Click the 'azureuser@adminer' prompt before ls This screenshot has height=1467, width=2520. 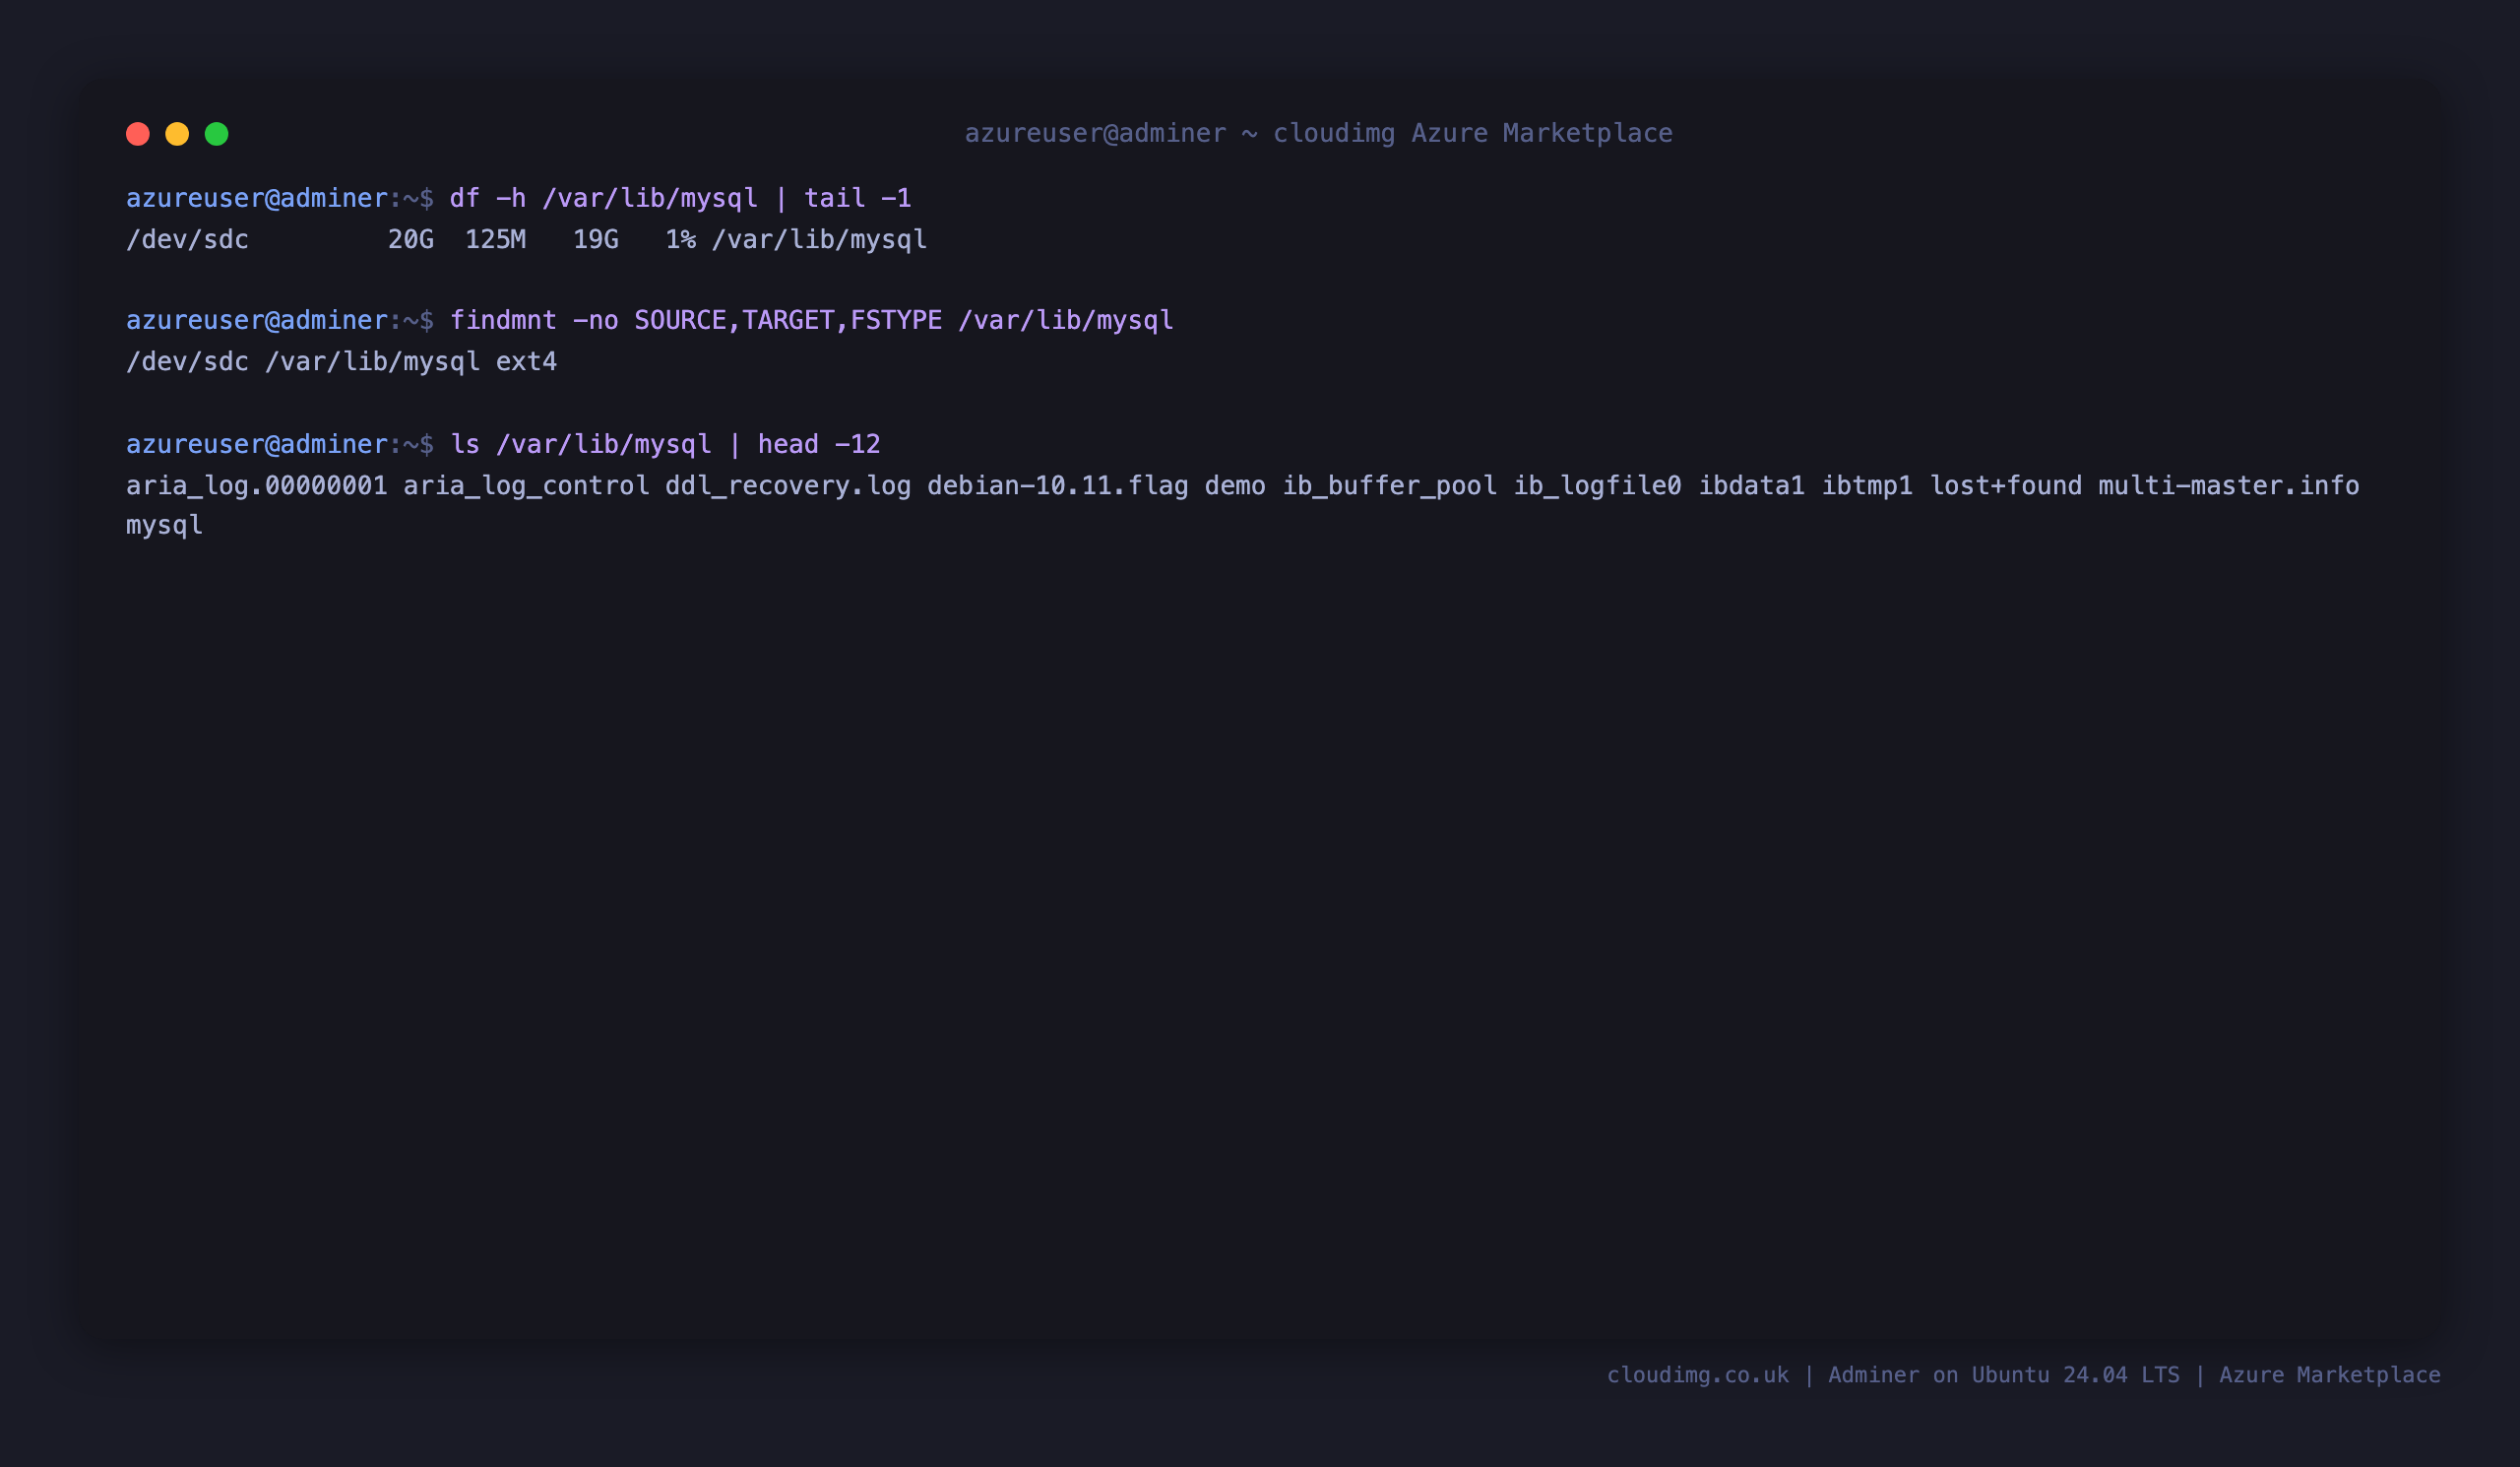(x=256, y=444)
